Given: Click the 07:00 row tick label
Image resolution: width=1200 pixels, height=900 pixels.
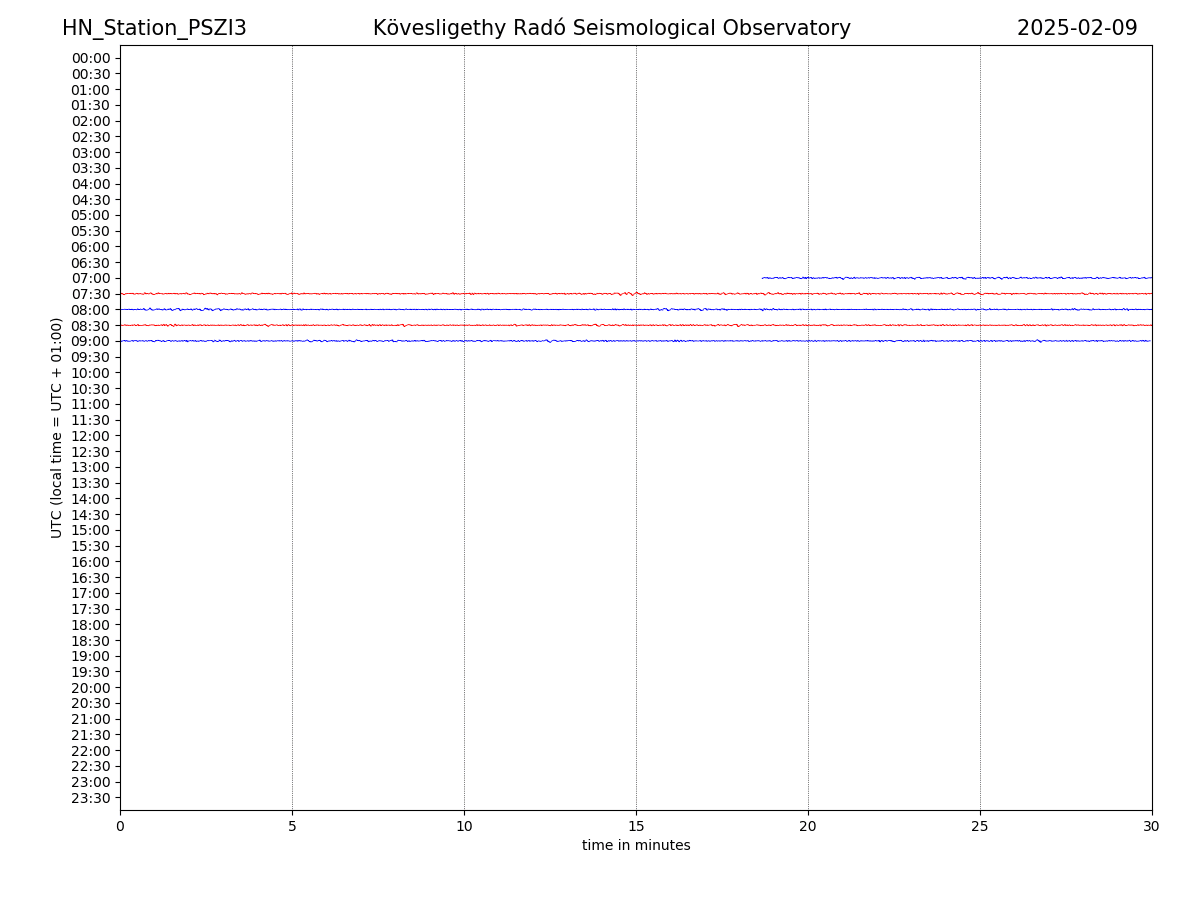Looking at the screenshot, I should pyautogui.click(x=91, y=278).
